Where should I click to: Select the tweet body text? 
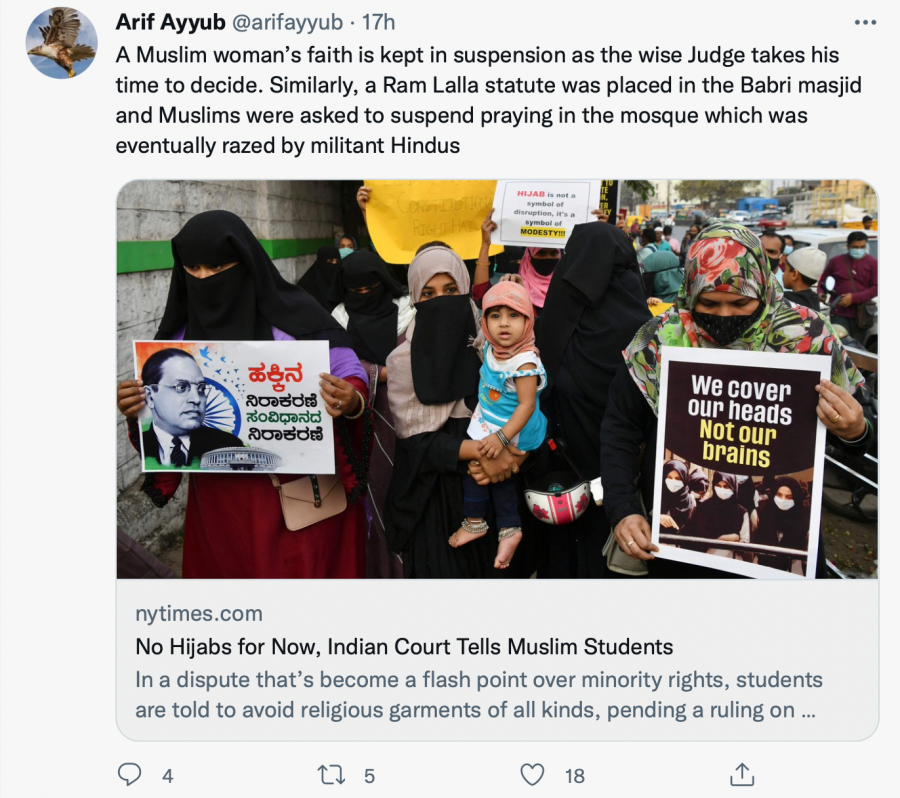488,100
